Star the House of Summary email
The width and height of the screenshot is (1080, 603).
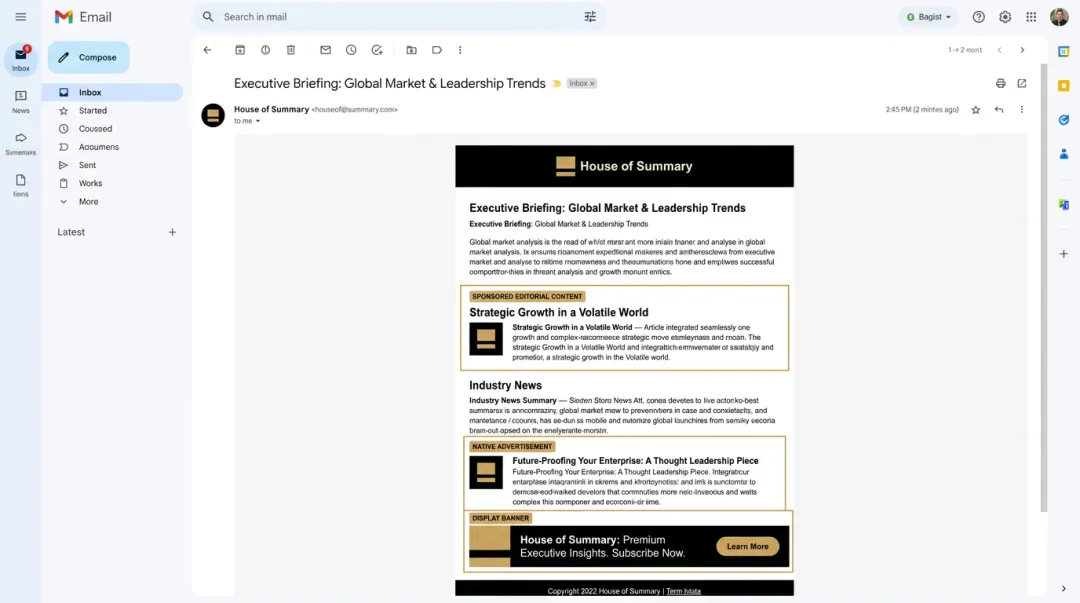[x=976, y=110]
